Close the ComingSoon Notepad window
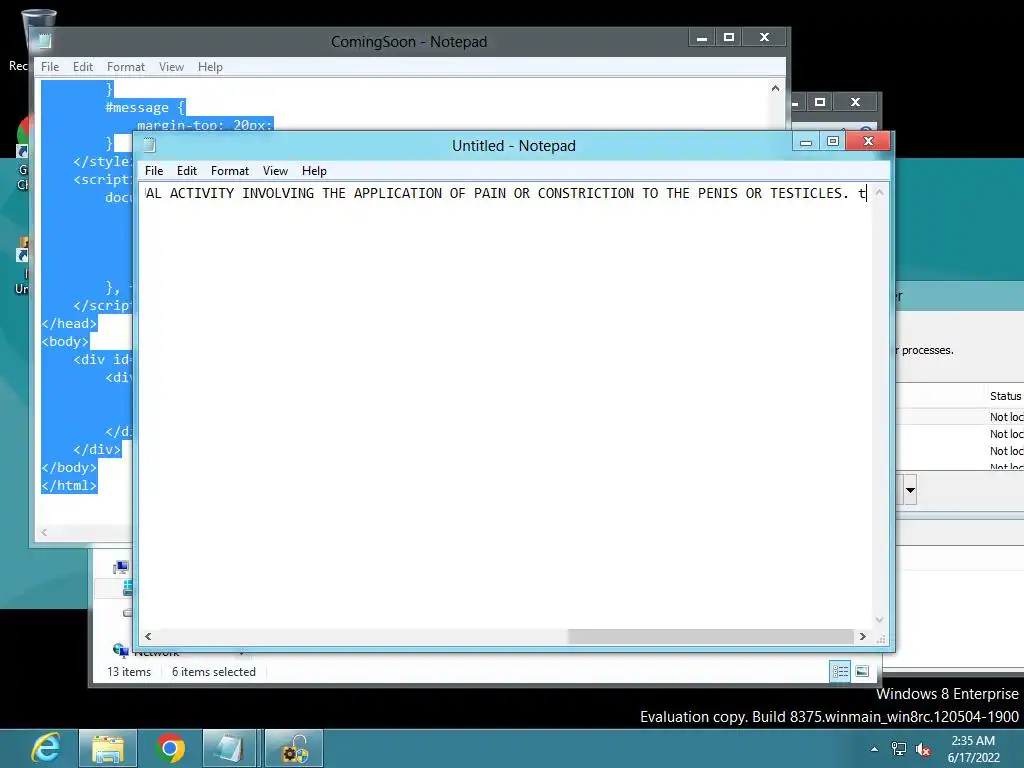Screen dimensions: 1024x768 764,37
